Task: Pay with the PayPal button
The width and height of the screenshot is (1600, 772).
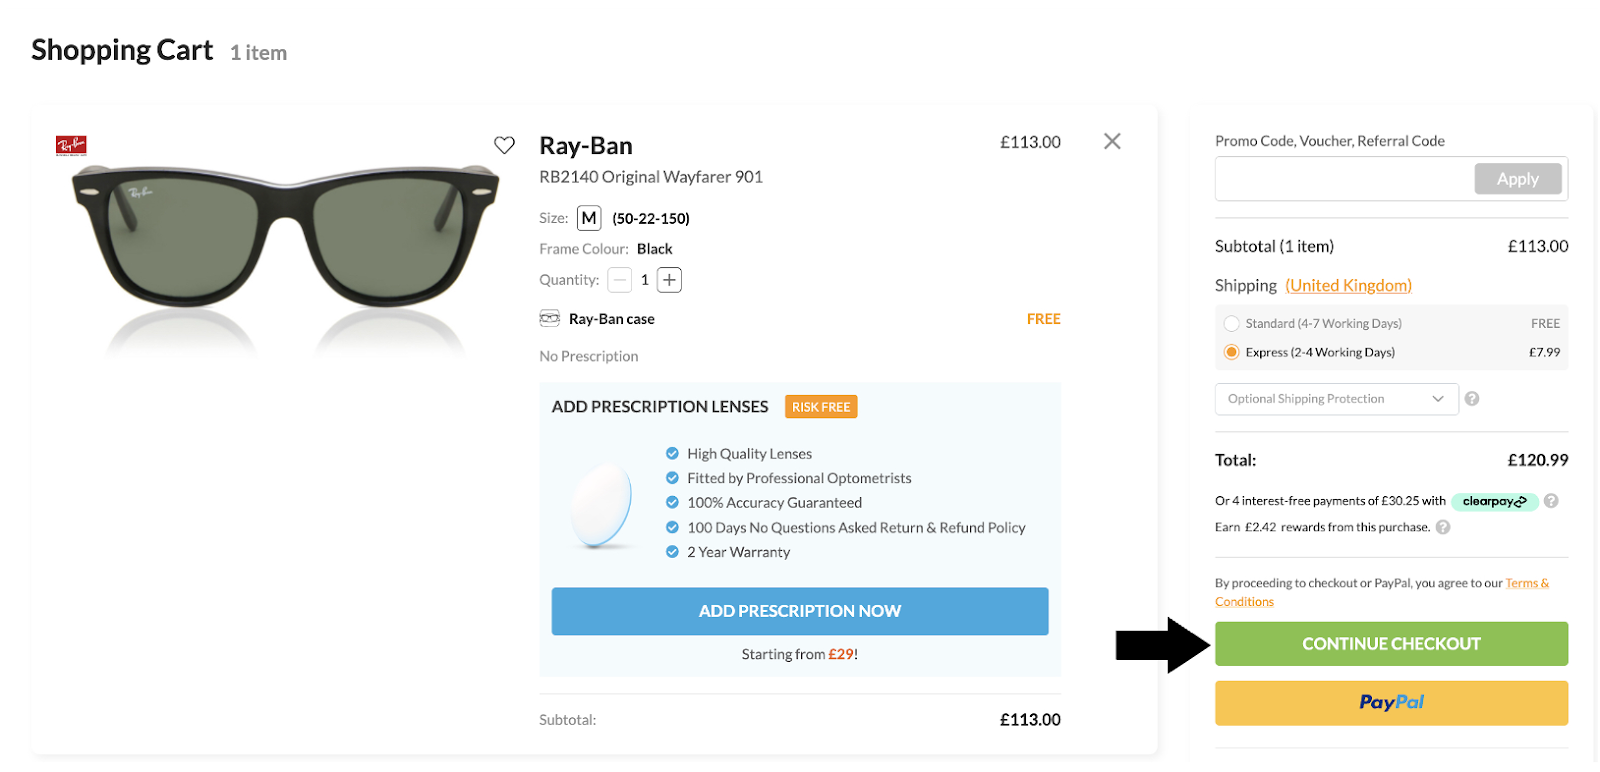Action: [1391, 703]
